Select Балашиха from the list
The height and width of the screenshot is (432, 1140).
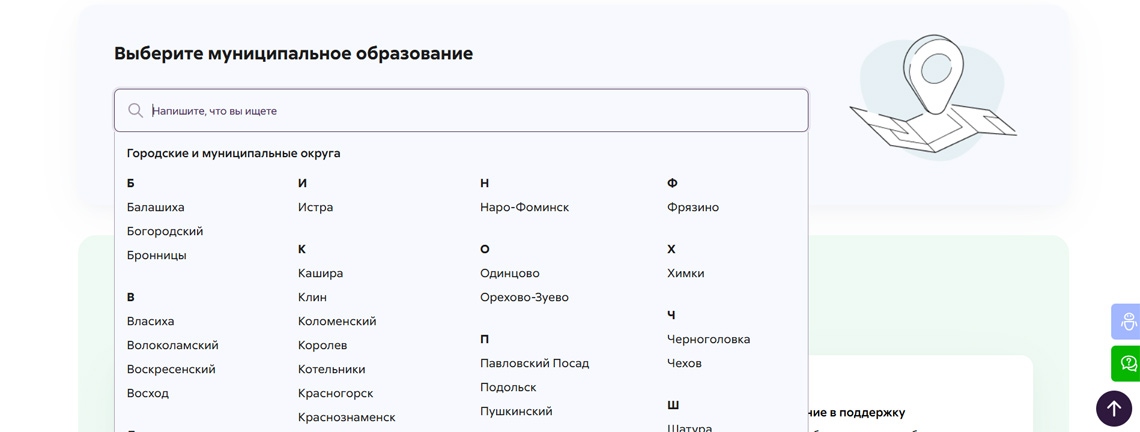(156, 207)
